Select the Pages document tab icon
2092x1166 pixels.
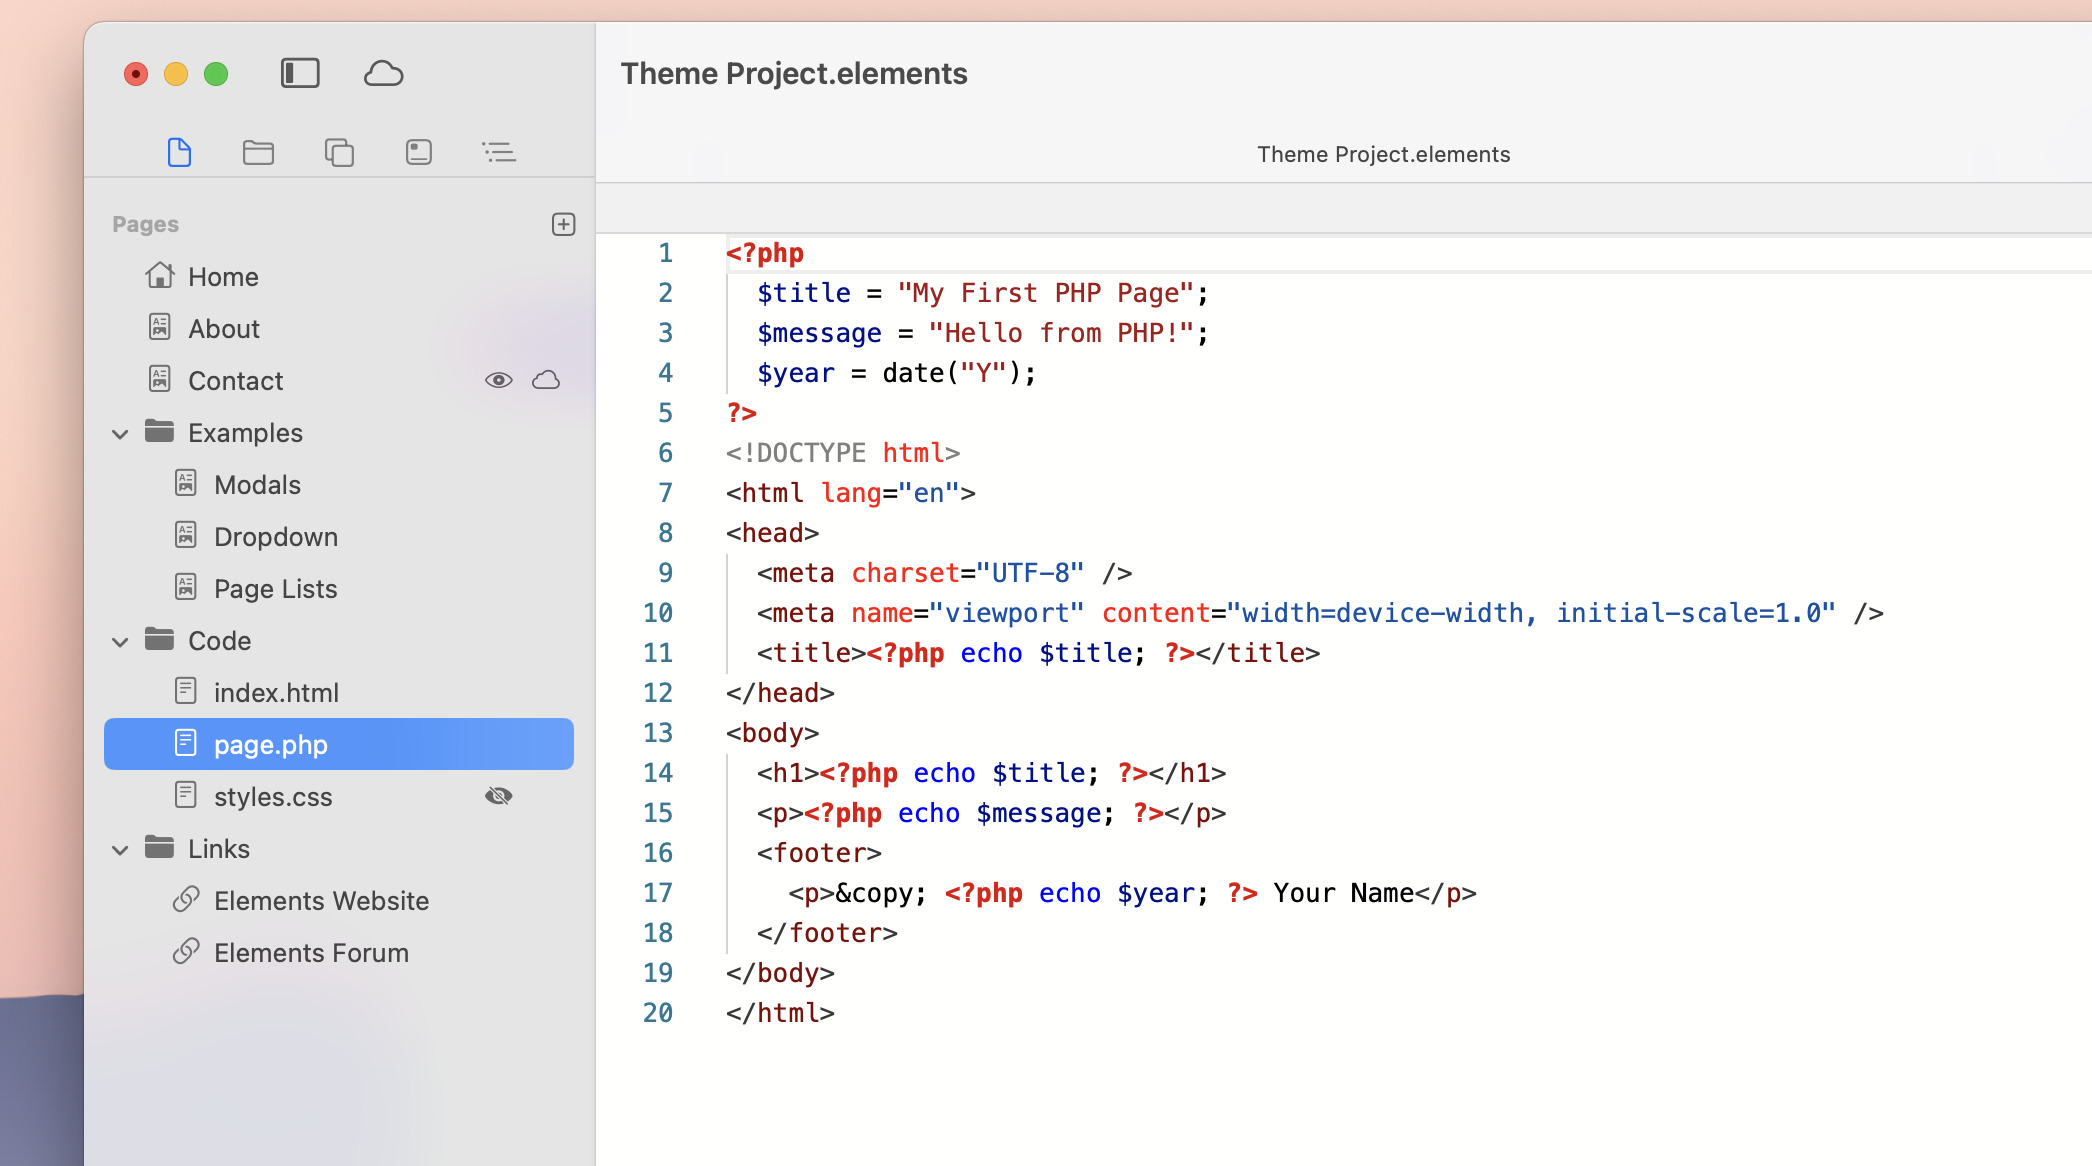point(179,152)
